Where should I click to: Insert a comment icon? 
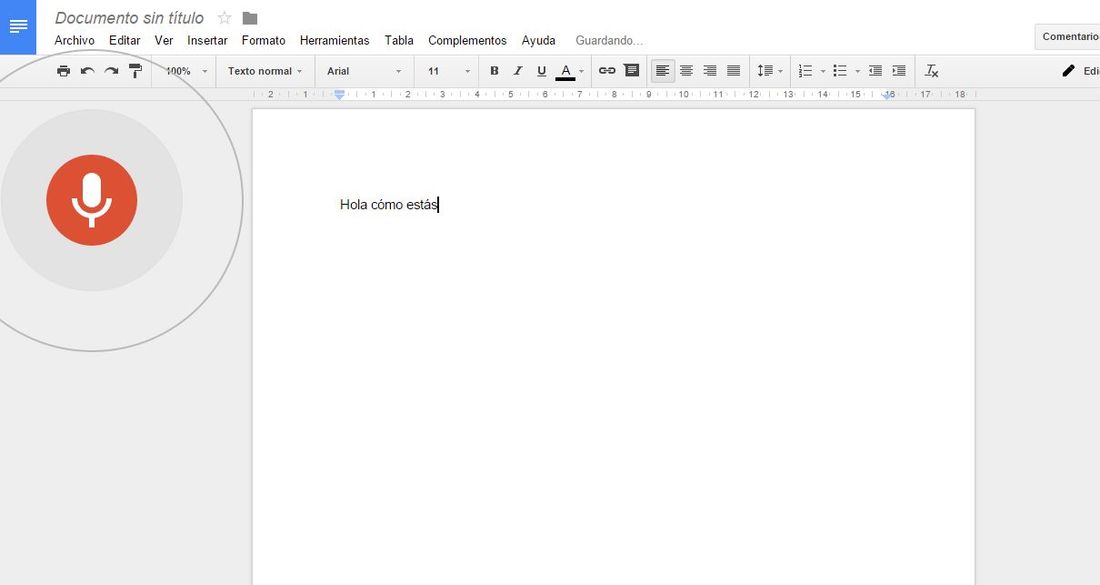[x=631, y=70]
